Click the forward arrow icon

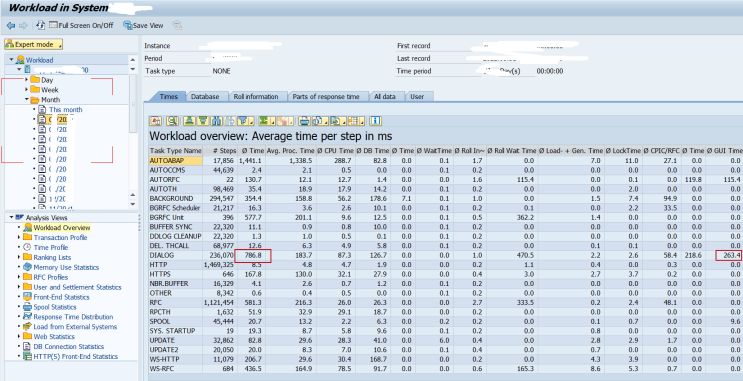click(x=23, y=26)
